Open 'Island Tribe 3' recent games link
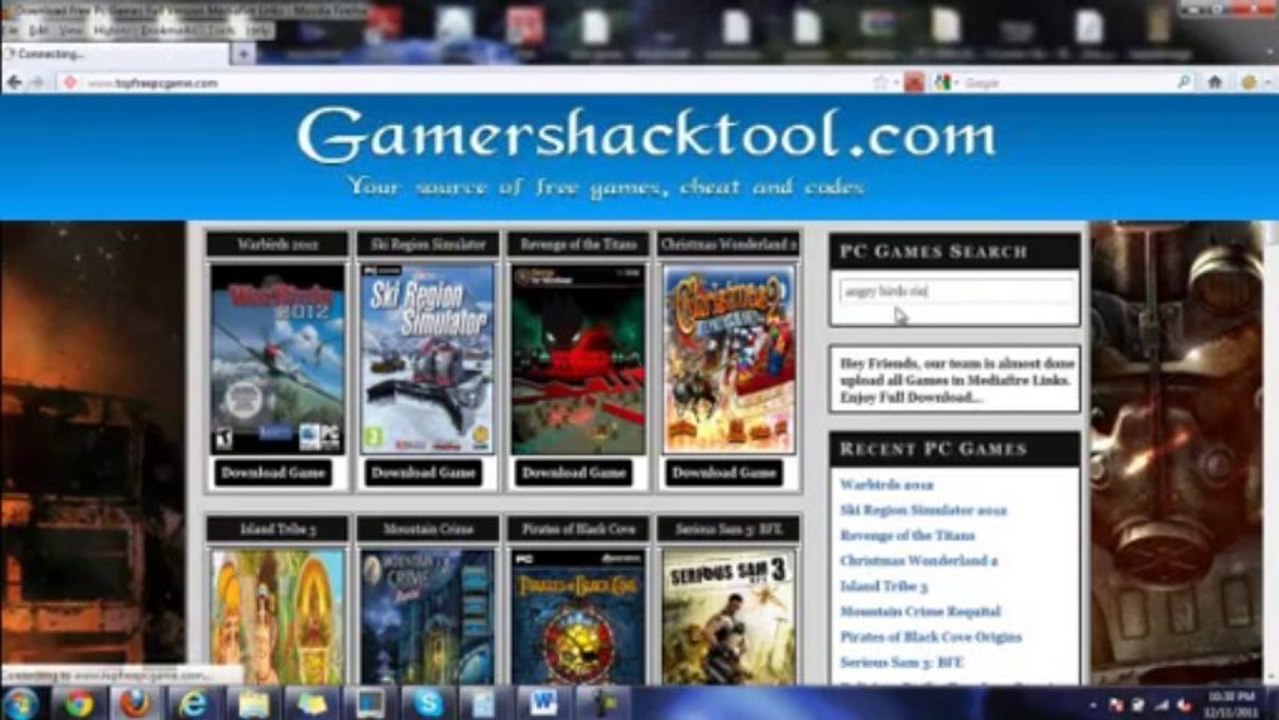This screenshot has width=1279, height=720. (x=884, y=586)
